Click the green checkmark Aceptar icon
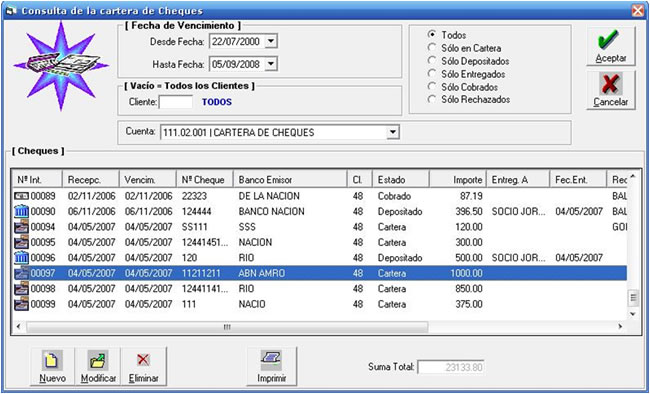The width and height of the screenshot is (650, 394). [610, 40]
